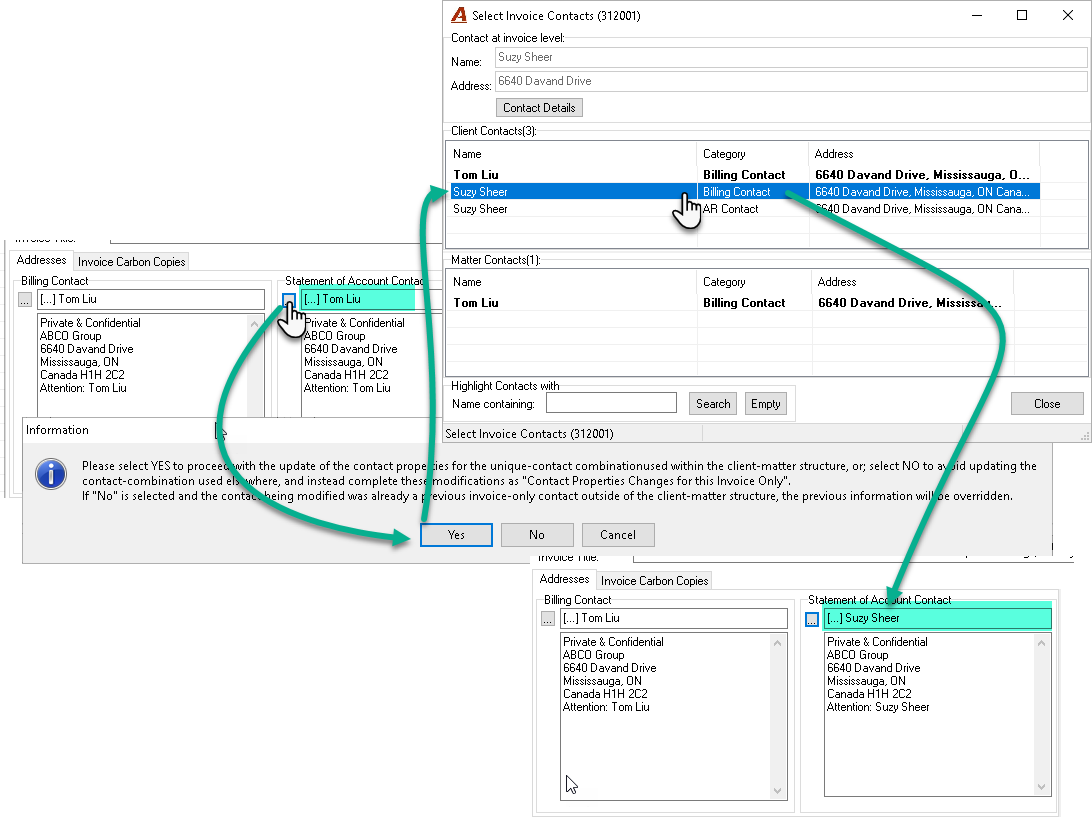Click up arrow of lower-panel Billing Contact address scrollbar
This screenshot has height=817, width=1092.
click(x=777, y=644)
